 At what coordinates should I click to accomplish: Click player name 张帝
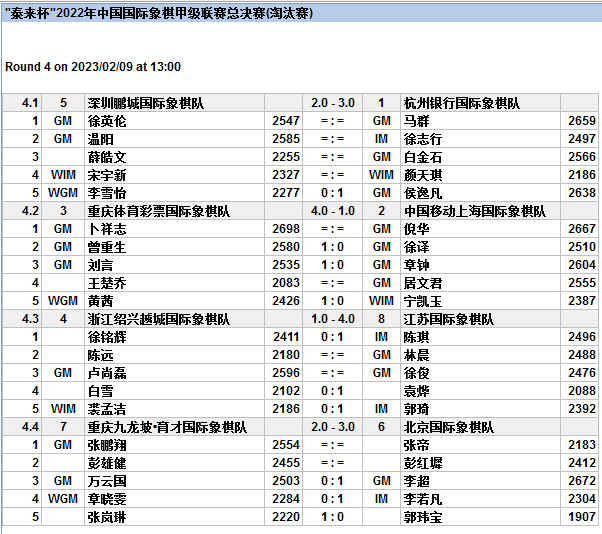[x=416, y=445]
